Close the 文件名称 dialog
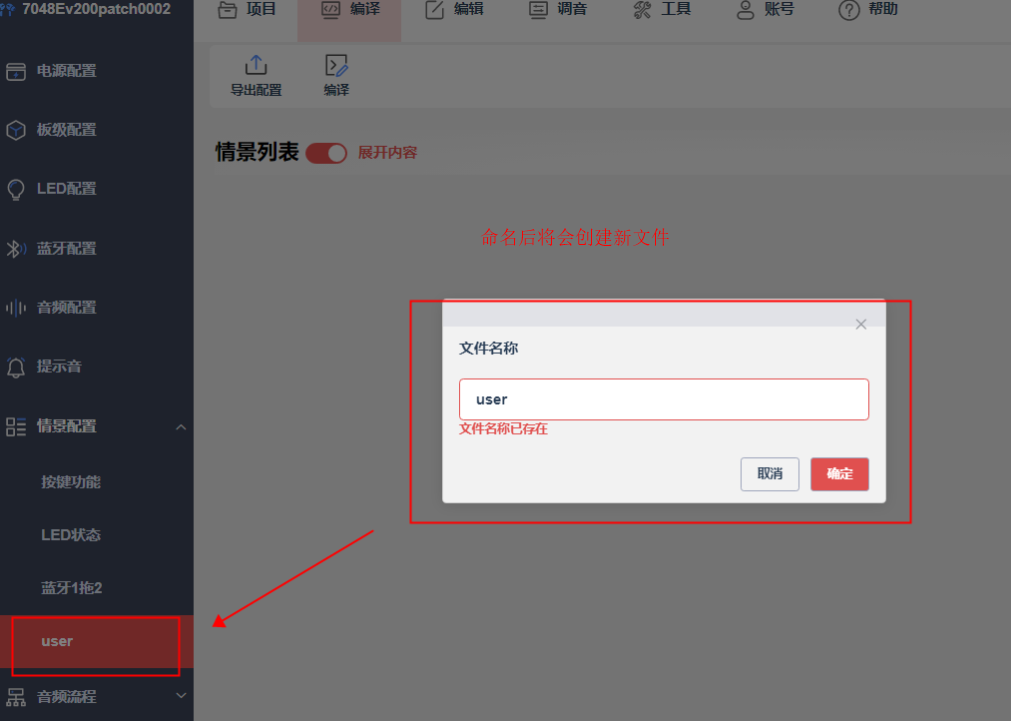Viewport: 1011px width, 721px height. click(861, 324)
